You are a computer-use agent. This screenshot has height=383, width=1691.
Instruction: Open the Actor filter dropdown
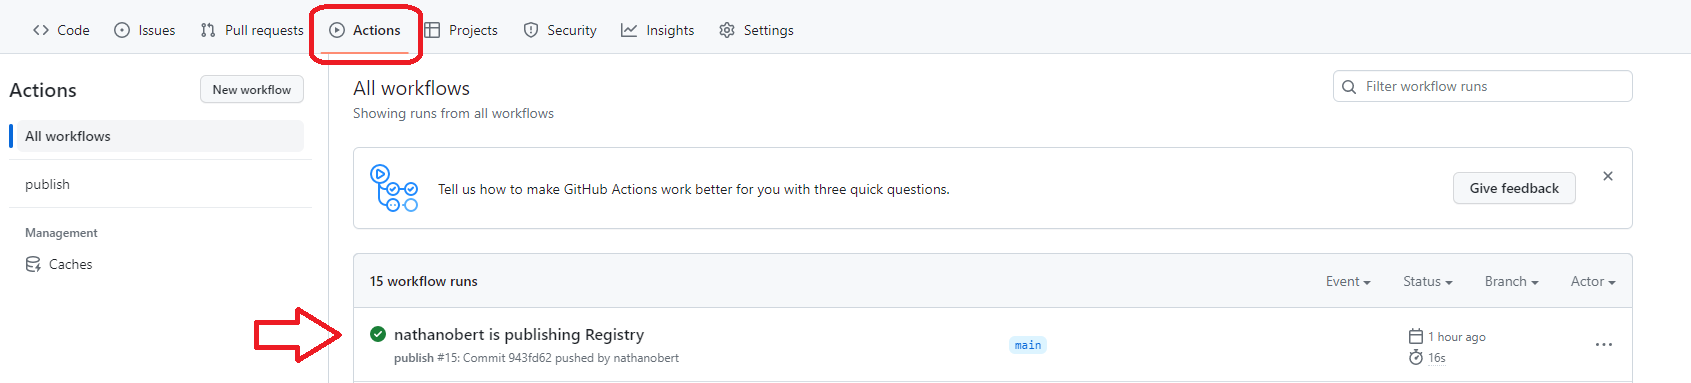point(1593,281)
